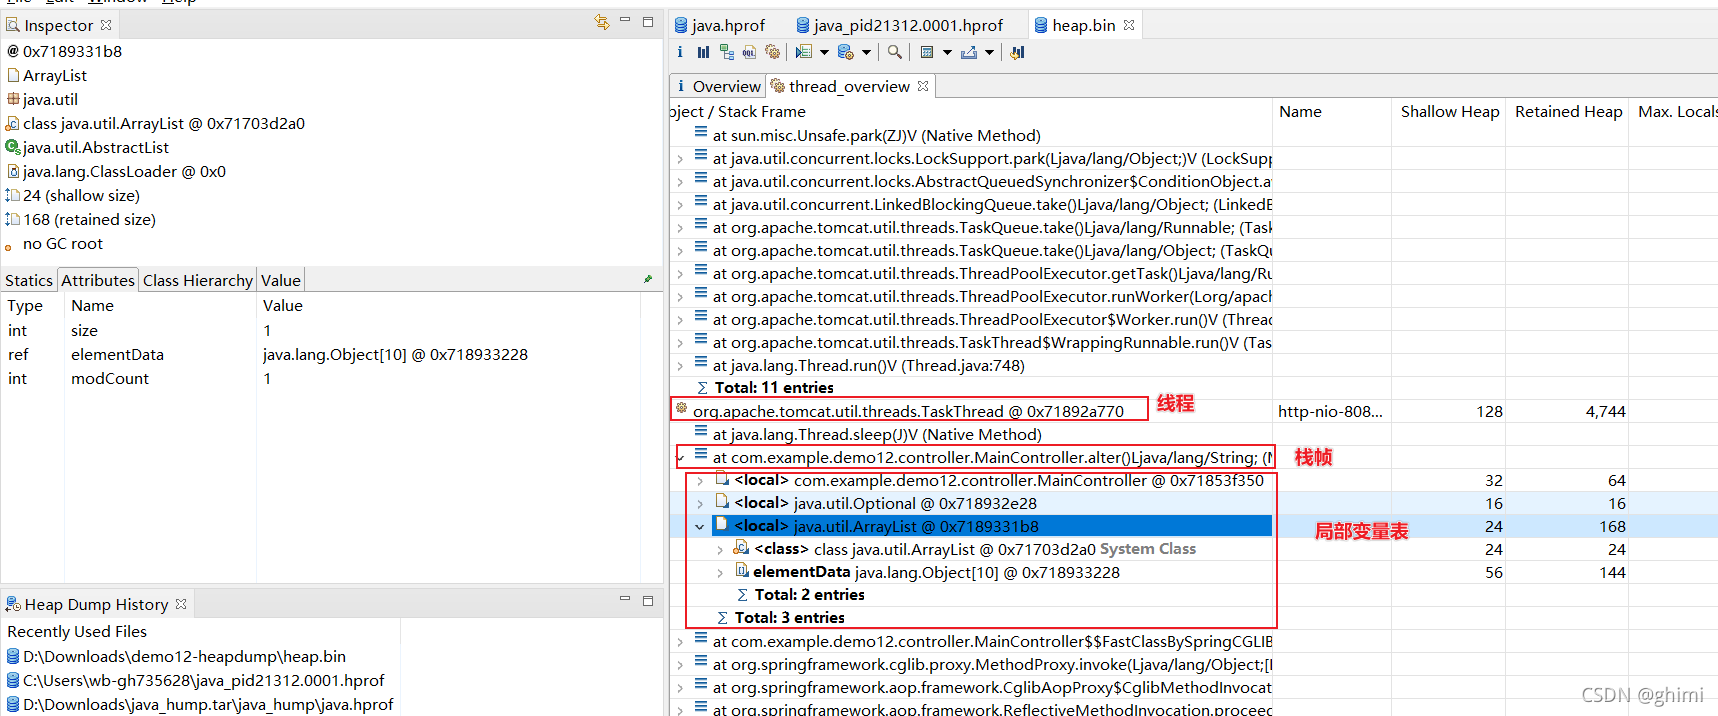Open the Overview info toolbar icon
Screen dimensions: 1718x716
(x=680, y=52)
